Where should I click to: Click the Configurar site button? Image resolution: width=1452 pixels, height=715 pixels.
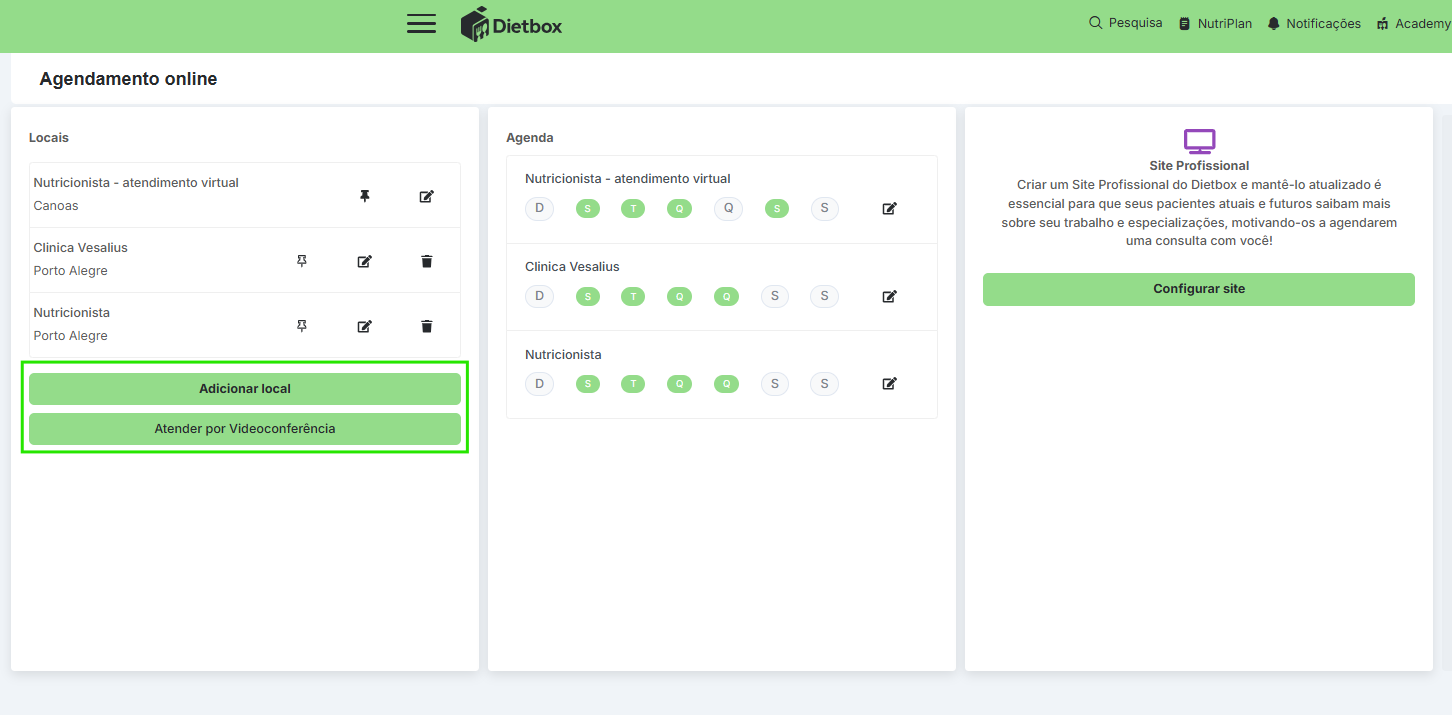click(1199, 289)
